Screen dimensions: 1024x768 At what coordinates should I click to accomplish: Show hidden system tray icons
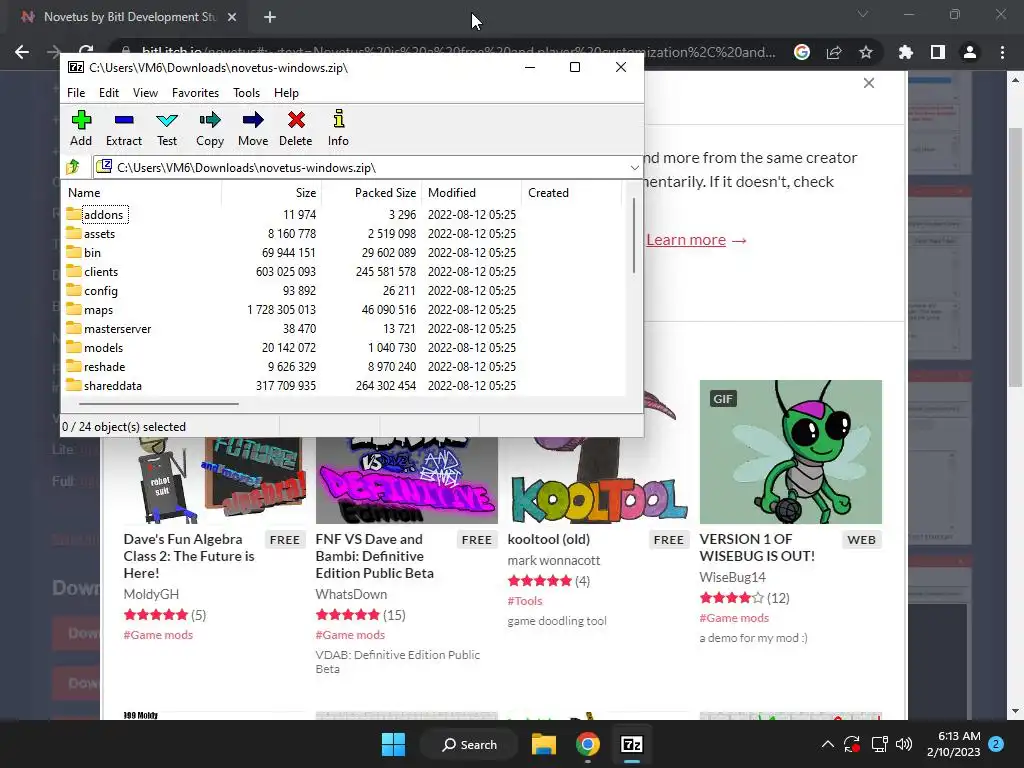click(827, 744)
